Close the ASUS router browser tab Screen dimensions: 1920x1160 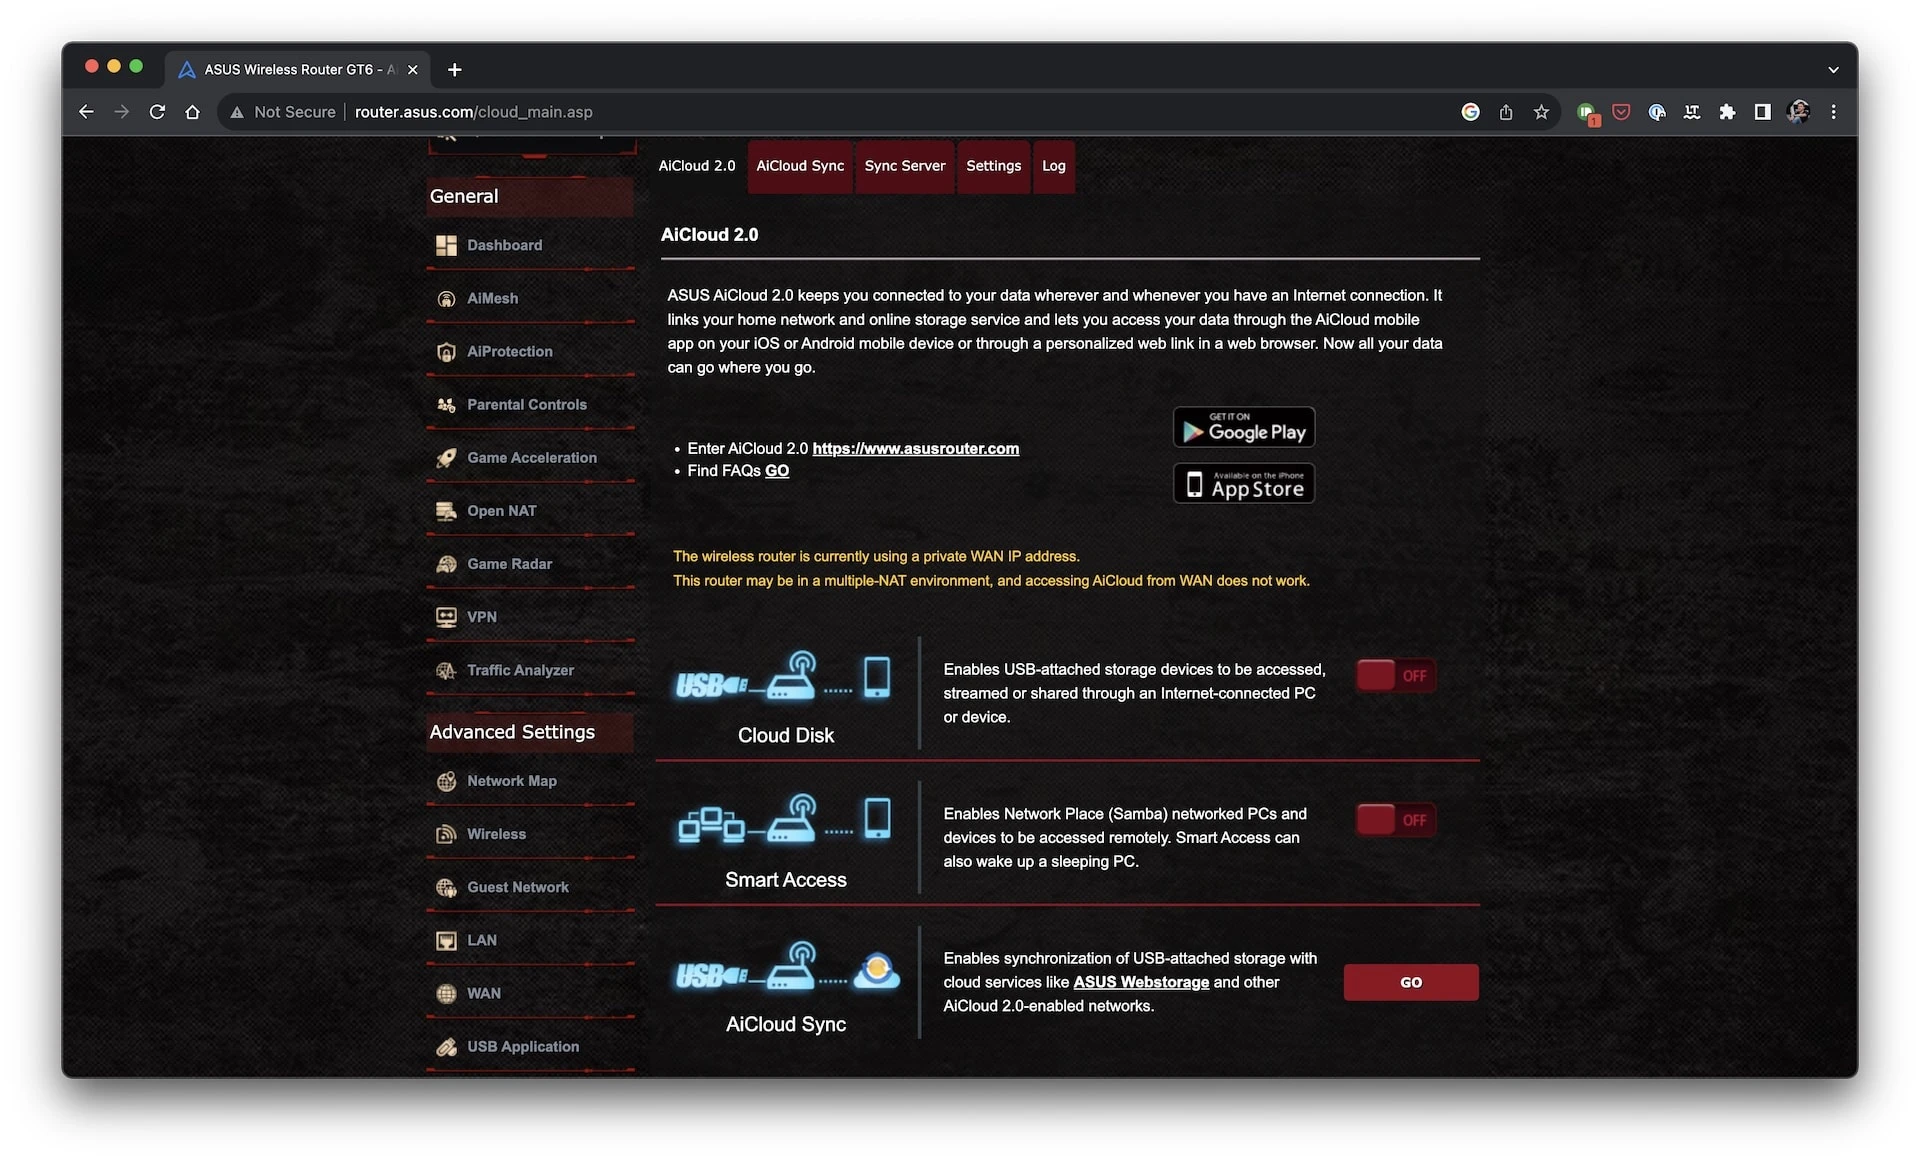click(x=412, y=70)
